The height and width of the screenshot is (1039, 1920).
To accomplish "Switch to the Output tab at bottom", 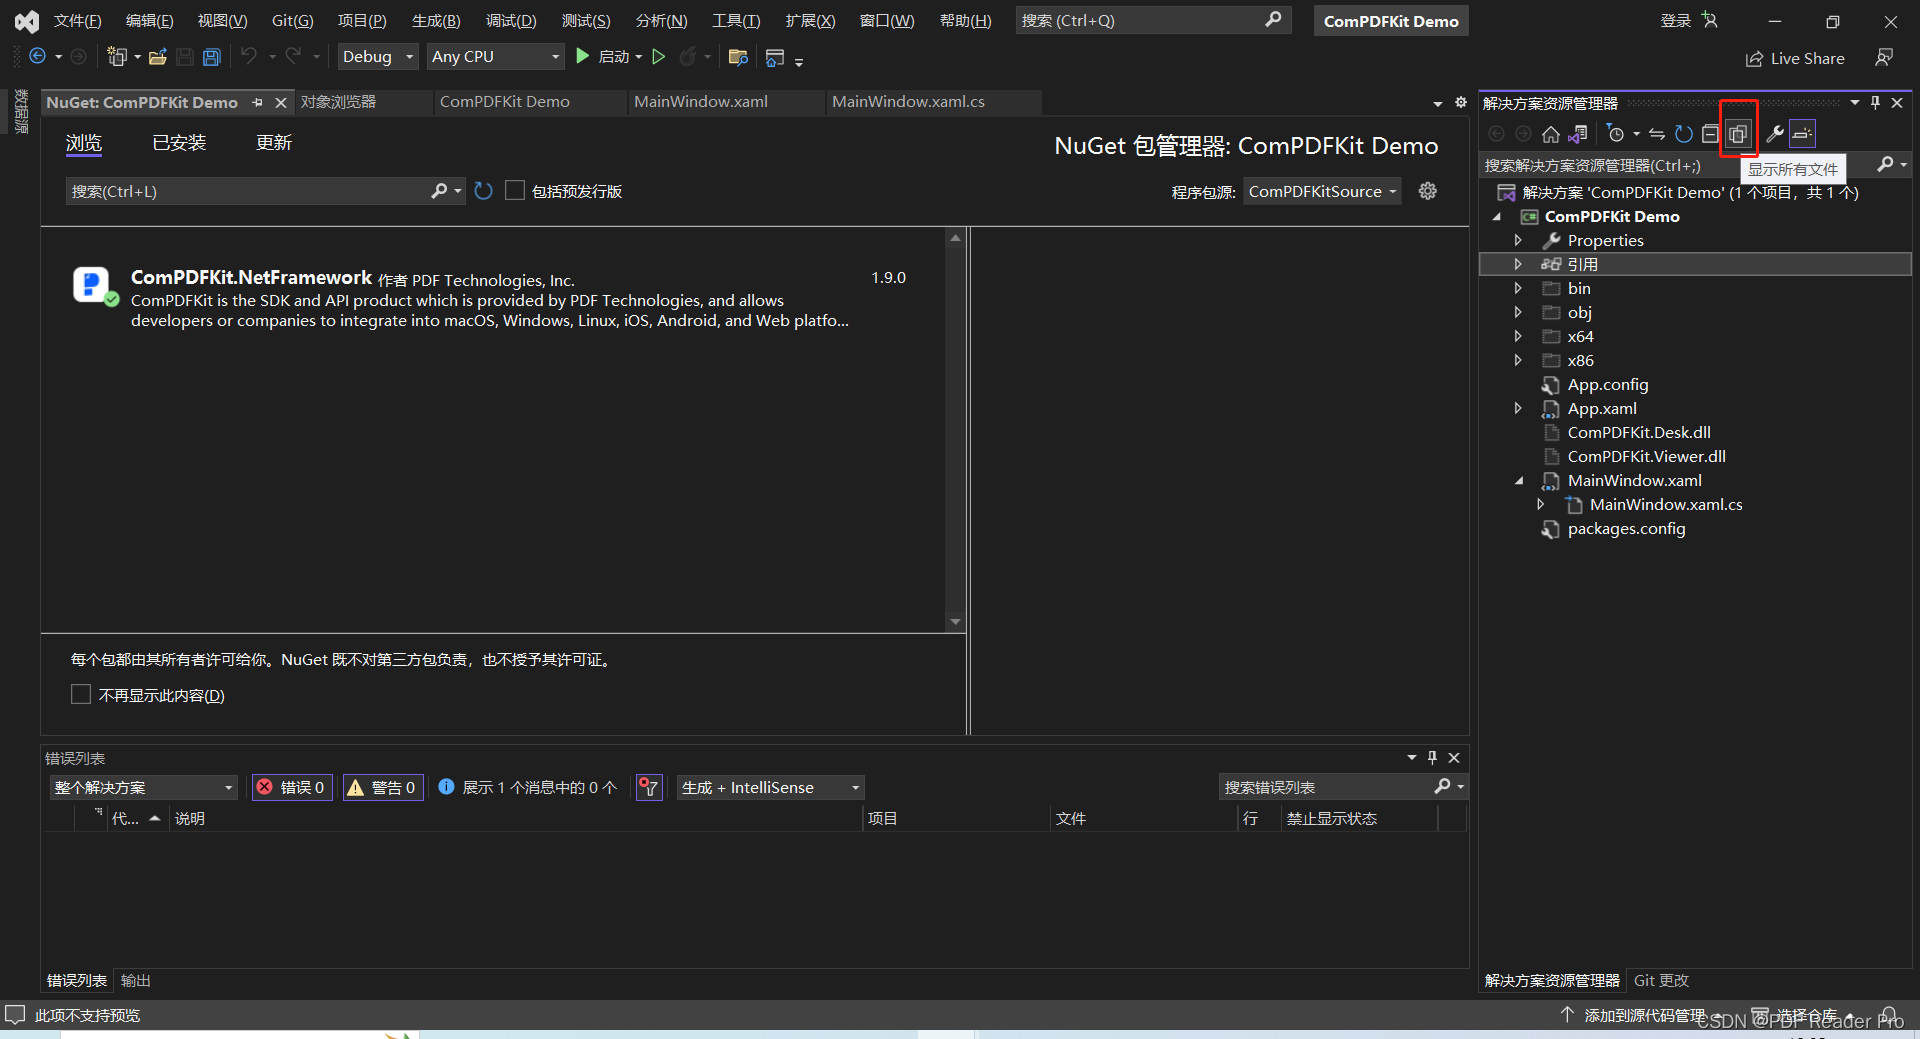I will (135, 980).
